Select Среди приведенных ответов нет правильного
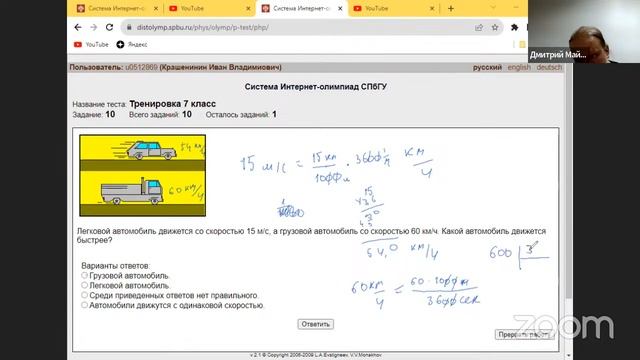 click(x=84, y=295)
